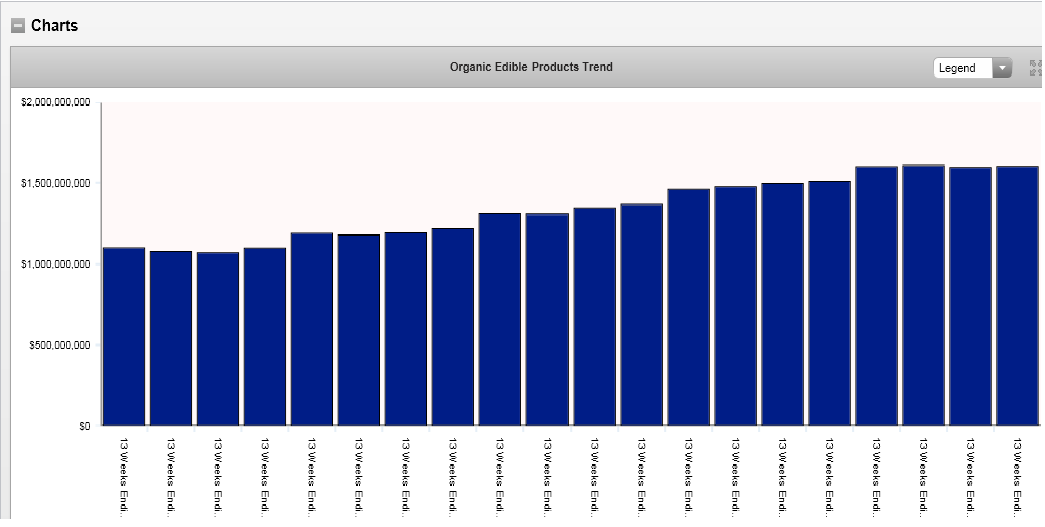Click the $0 axis label
The width and height of the screenshot is (1045, 527).
pyautogui.click(x=85, y=426)
